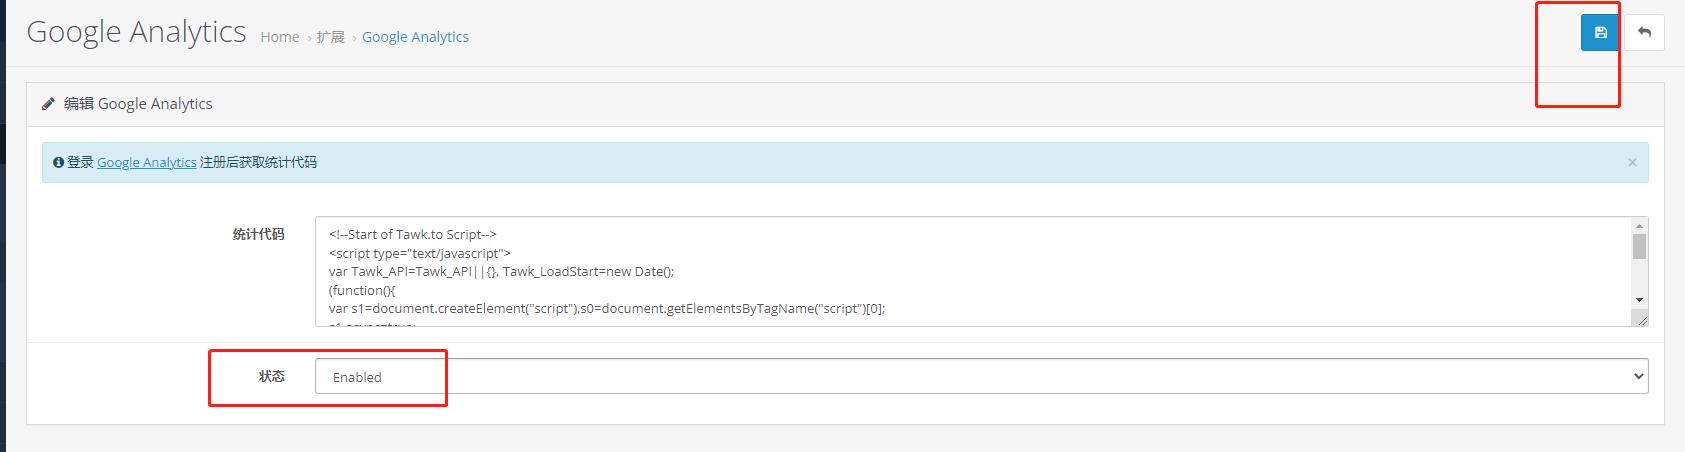Image resolution: width=1685 pixels, height=452 pixels.
Task: Click the arrow on the Enabled select box
Action: coord(1638,377)
